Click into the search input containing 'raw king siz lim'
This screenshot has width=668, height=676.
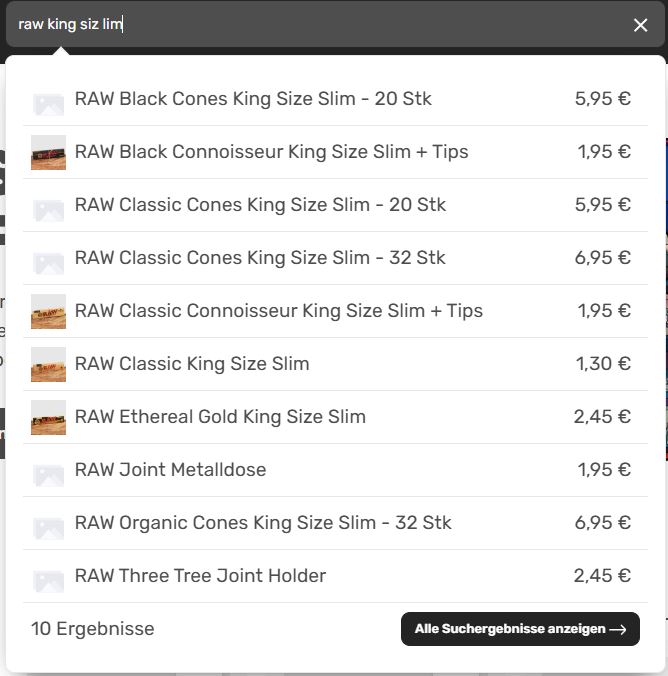(300, 25)
